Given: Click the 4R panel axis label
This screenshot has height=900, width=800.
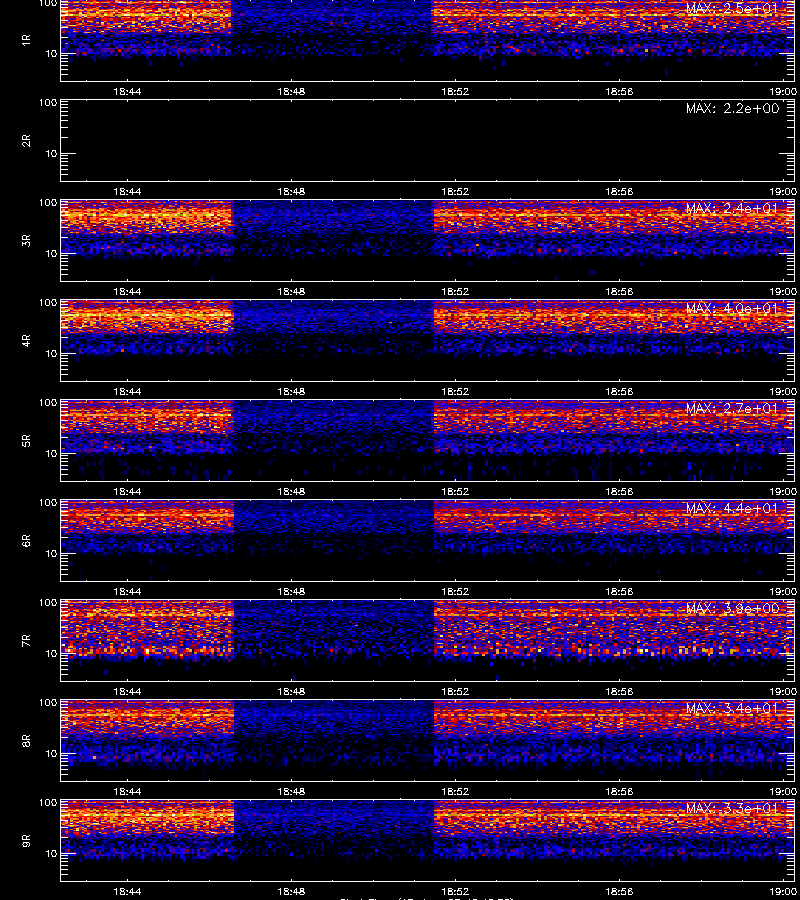Looking at the screenshot, I should 26,340.
